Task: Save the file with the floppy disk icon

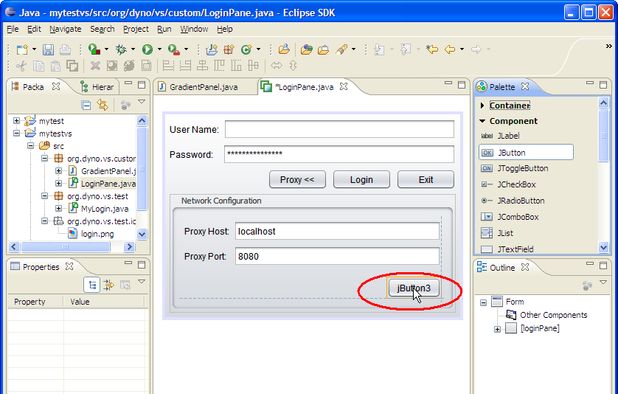Action: pos(48,50)
